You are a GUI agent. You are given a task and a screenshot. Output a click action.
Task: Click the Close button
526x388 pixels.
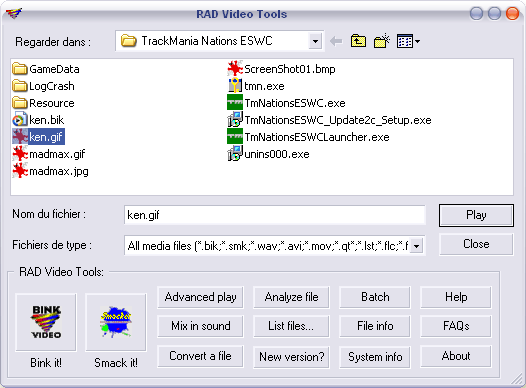tap(476, 244)
